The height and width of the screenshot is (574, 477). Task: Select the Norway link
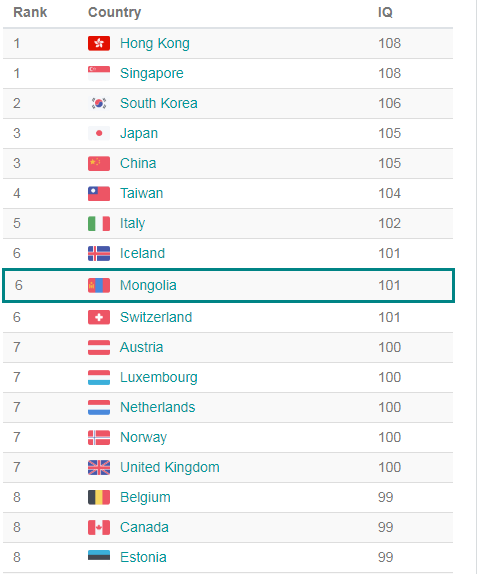pos(144,437)
